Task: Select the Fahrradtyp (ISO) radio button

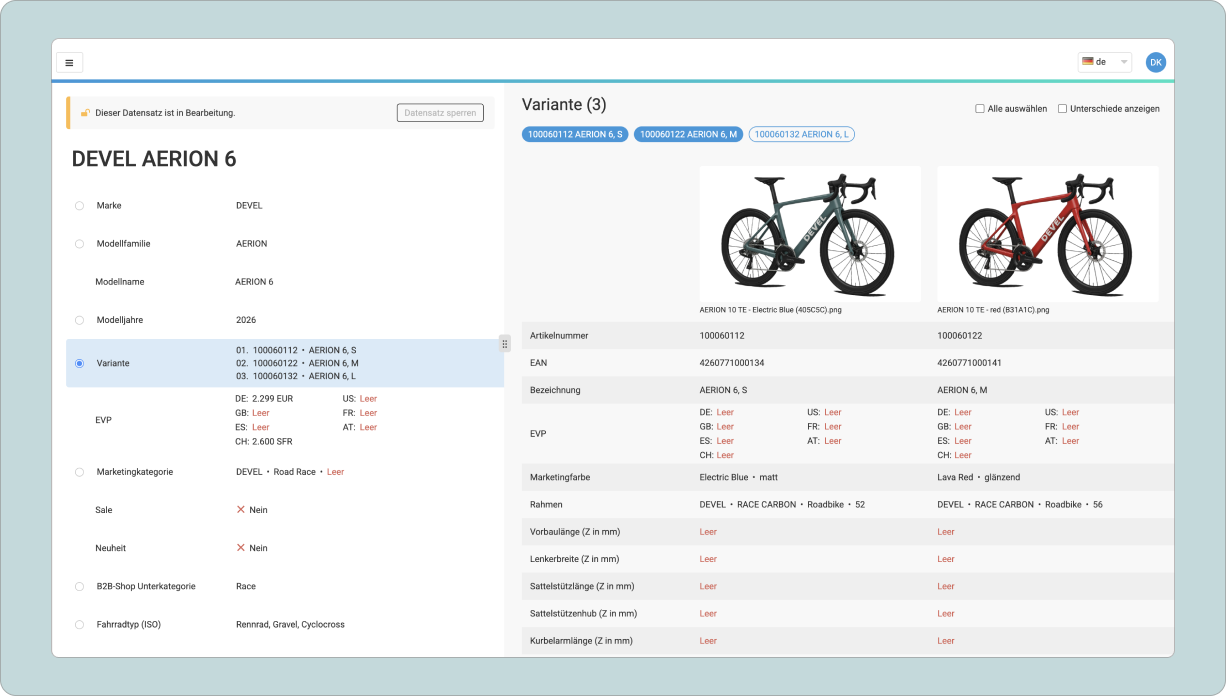Action: (x=79, y=625)
